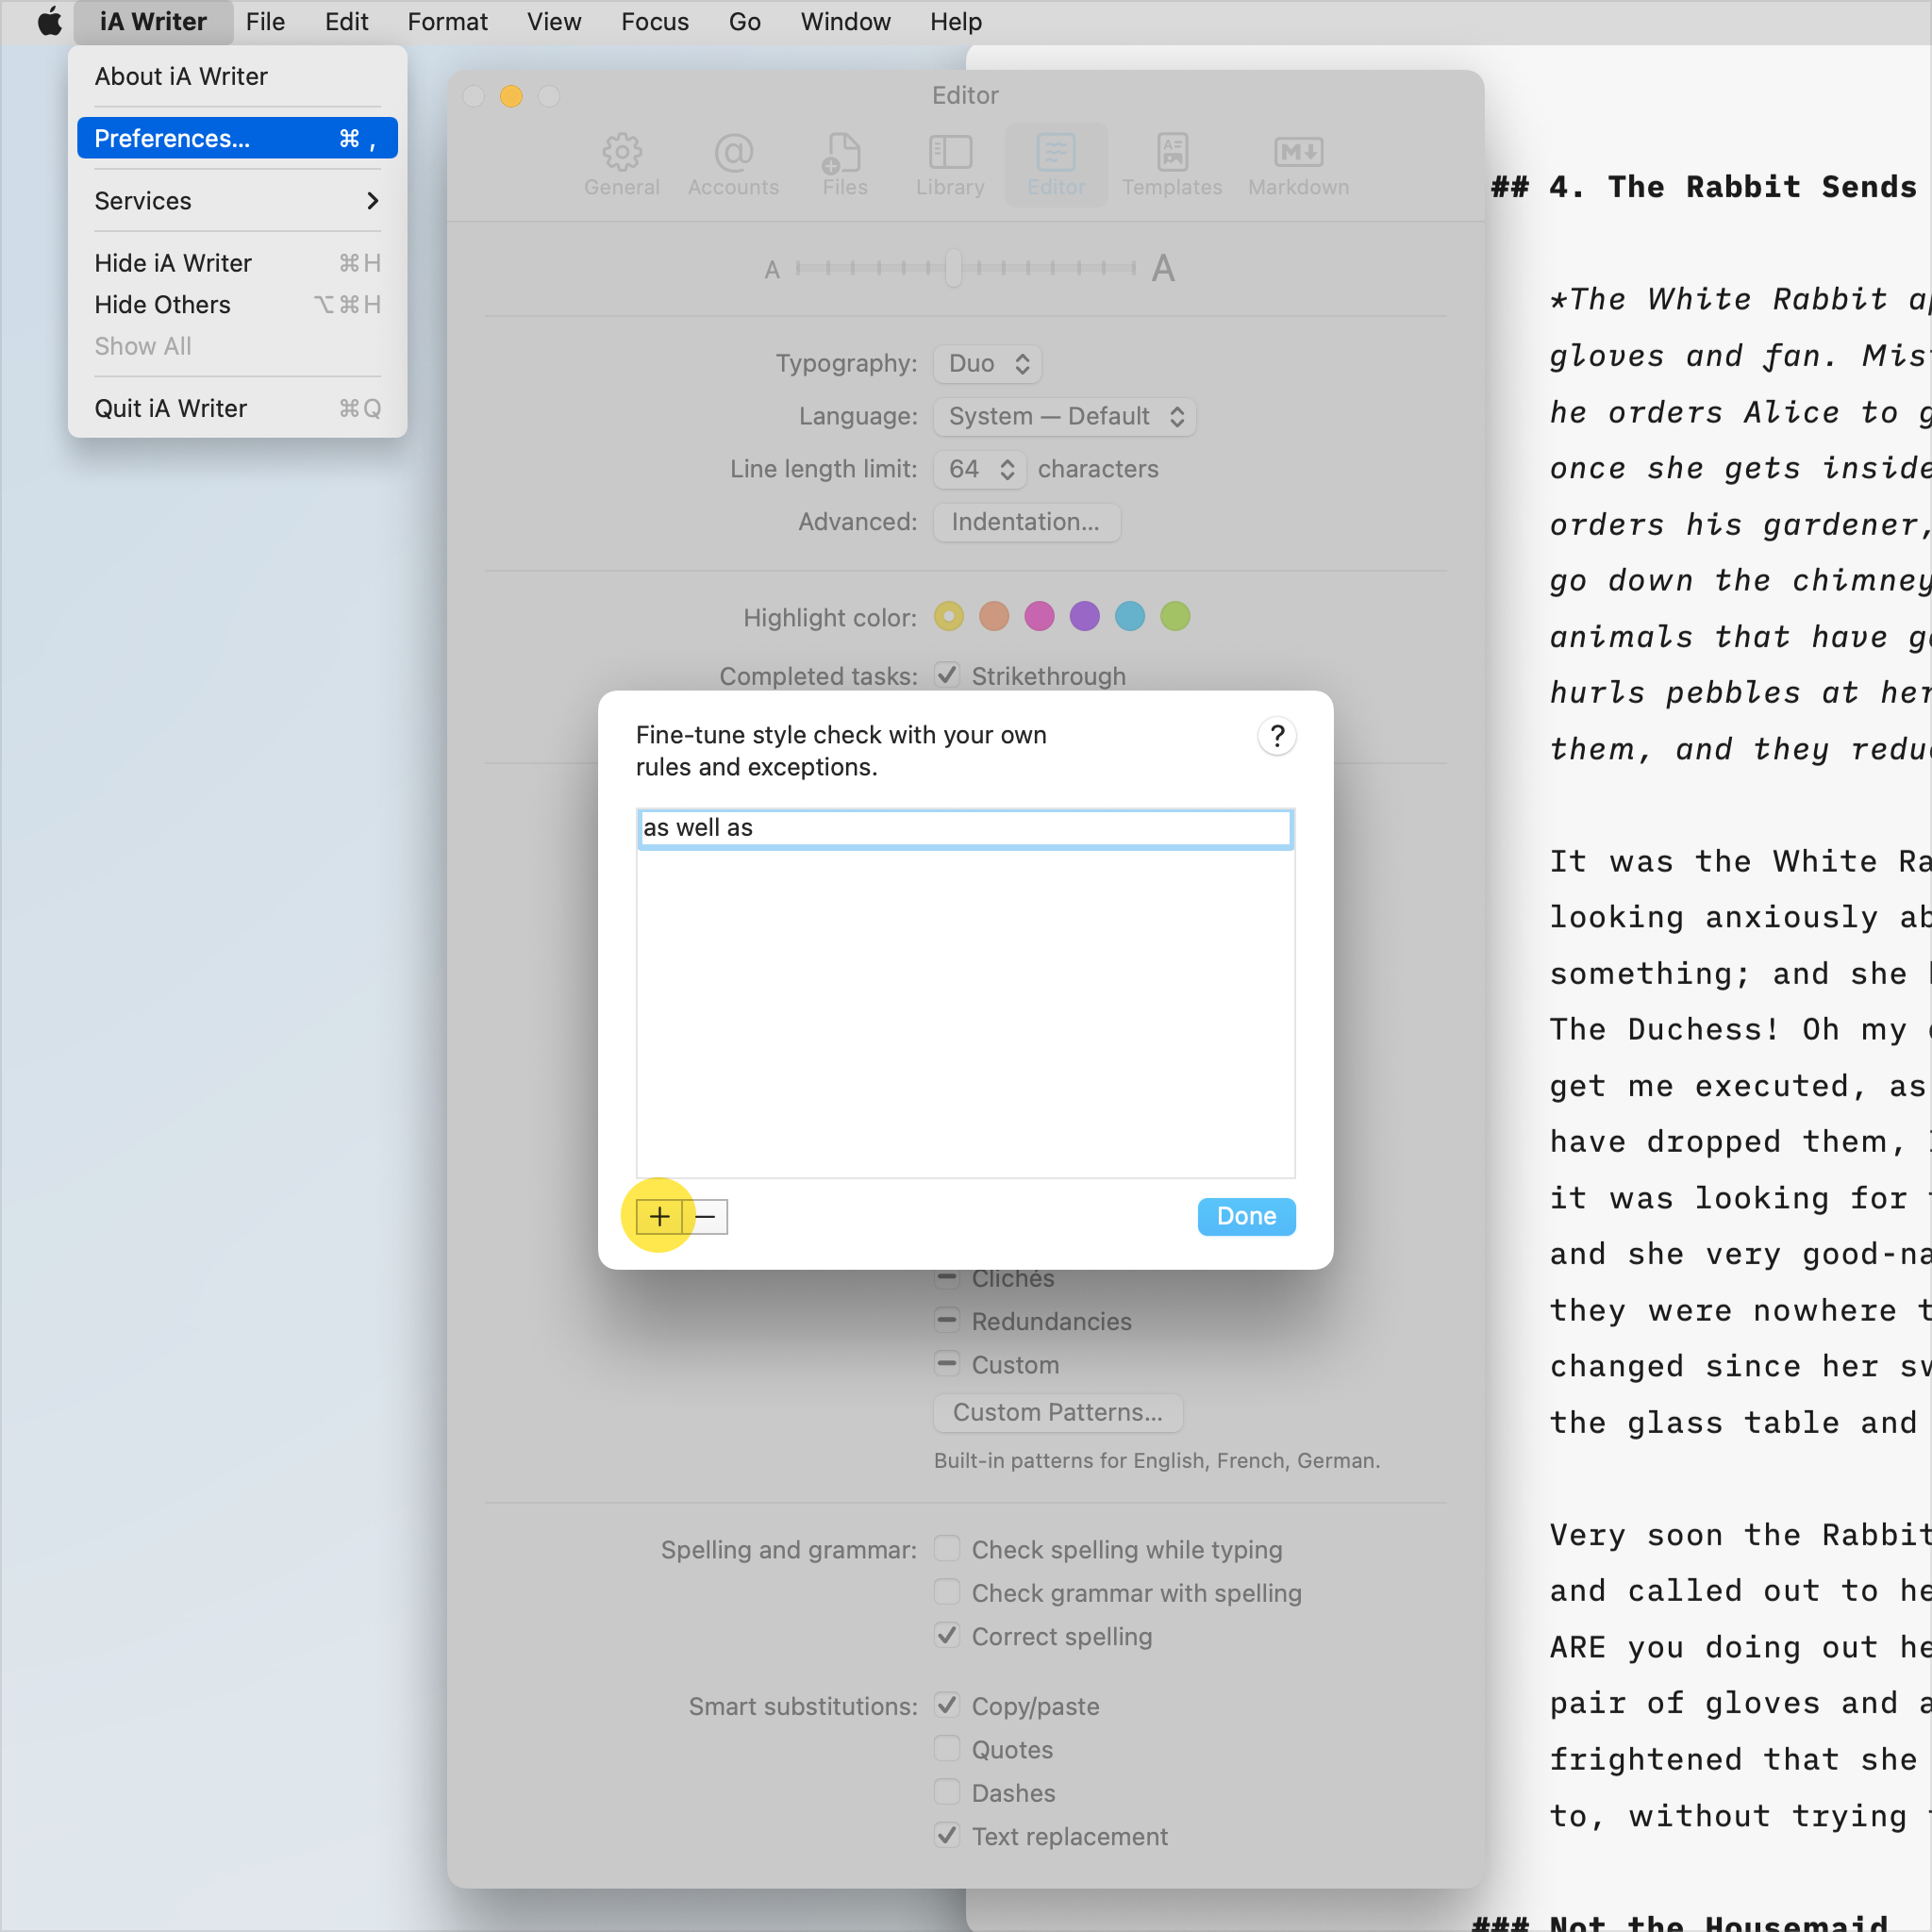Screen dimensions: 1932x1932
Task: Select the yellow highlight color
Action: click(x=948, y=616)
